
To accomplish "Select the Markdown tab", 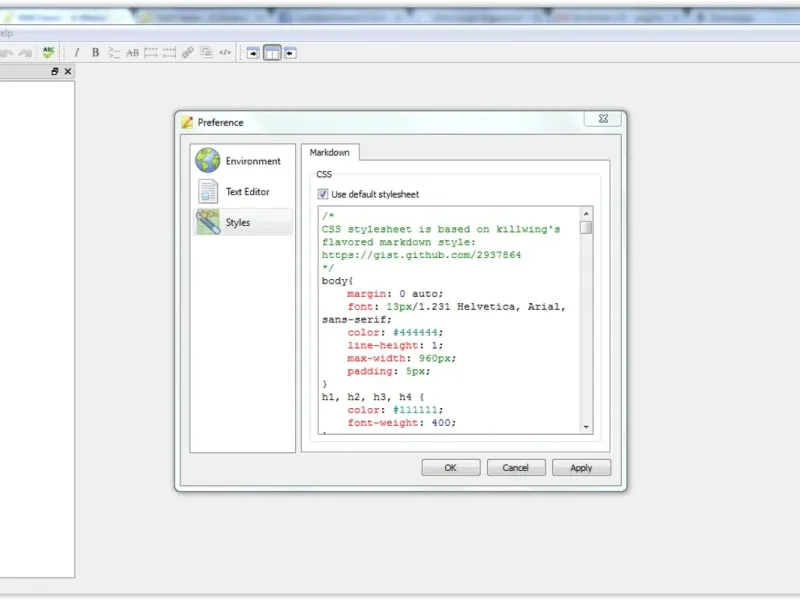I will tap(330, 153).
